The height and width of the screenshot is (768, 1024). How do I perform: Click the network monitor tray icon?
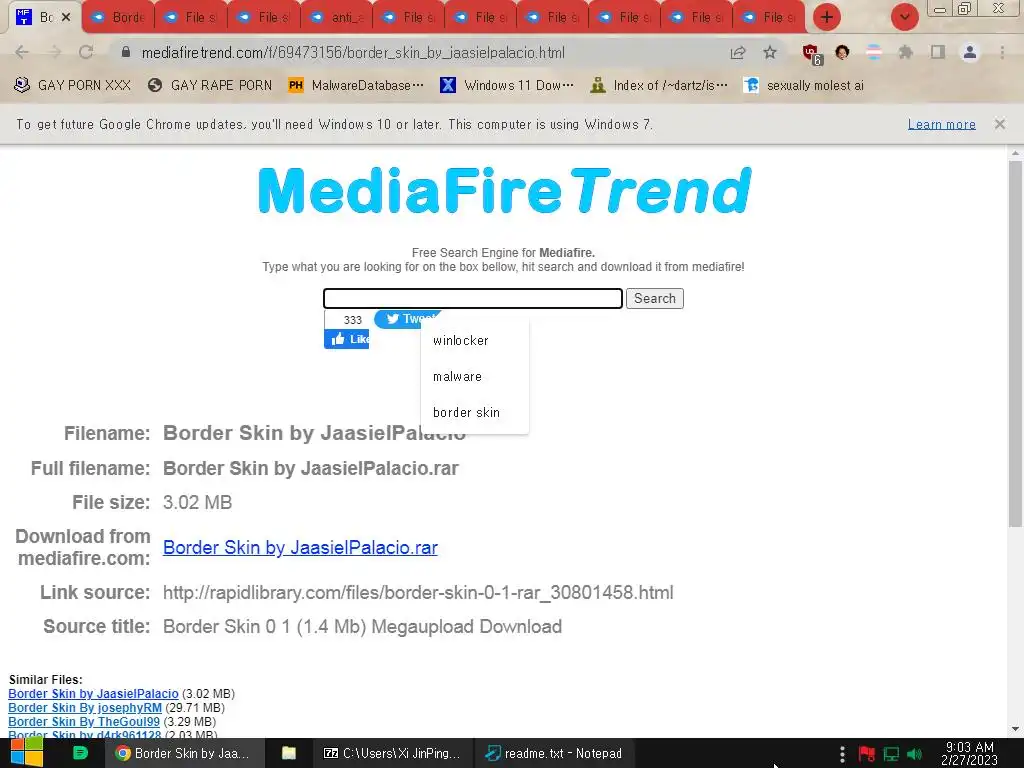[891, 754]
